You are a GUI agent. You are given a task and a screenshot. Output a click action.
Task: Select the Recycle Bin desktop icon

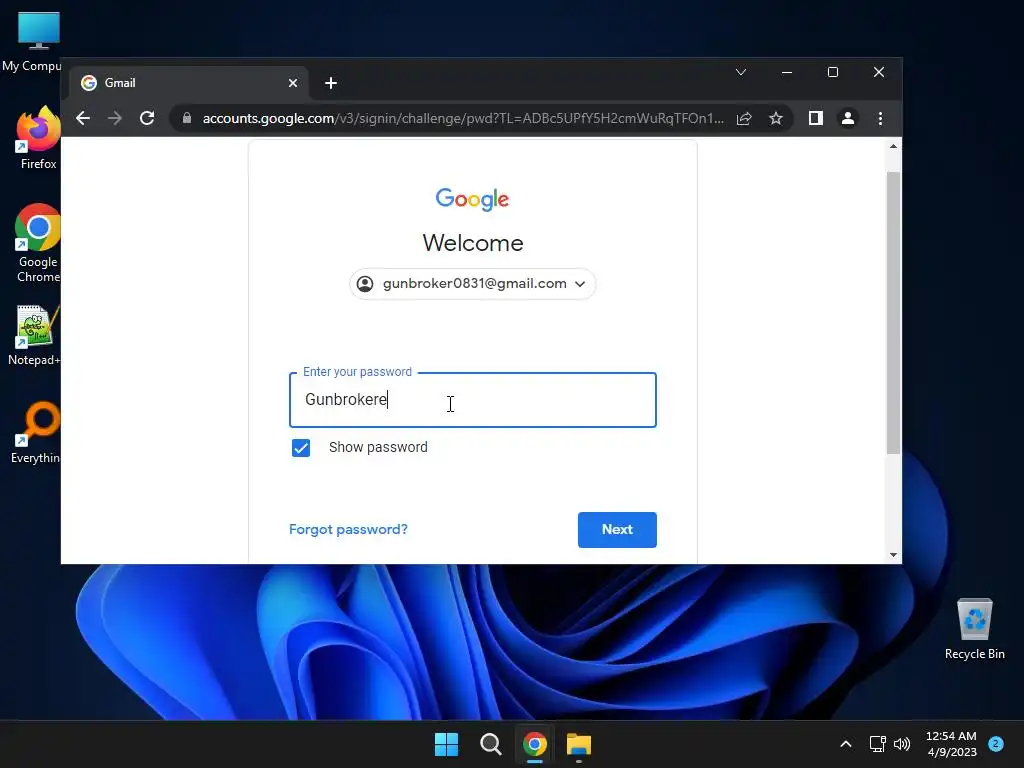click(974, 629)
